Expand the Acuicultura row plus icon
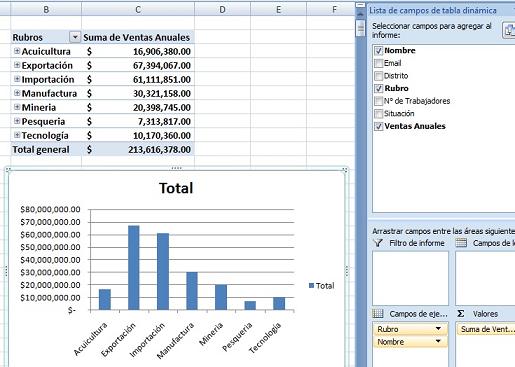The image size is (515, 367). 17,51
